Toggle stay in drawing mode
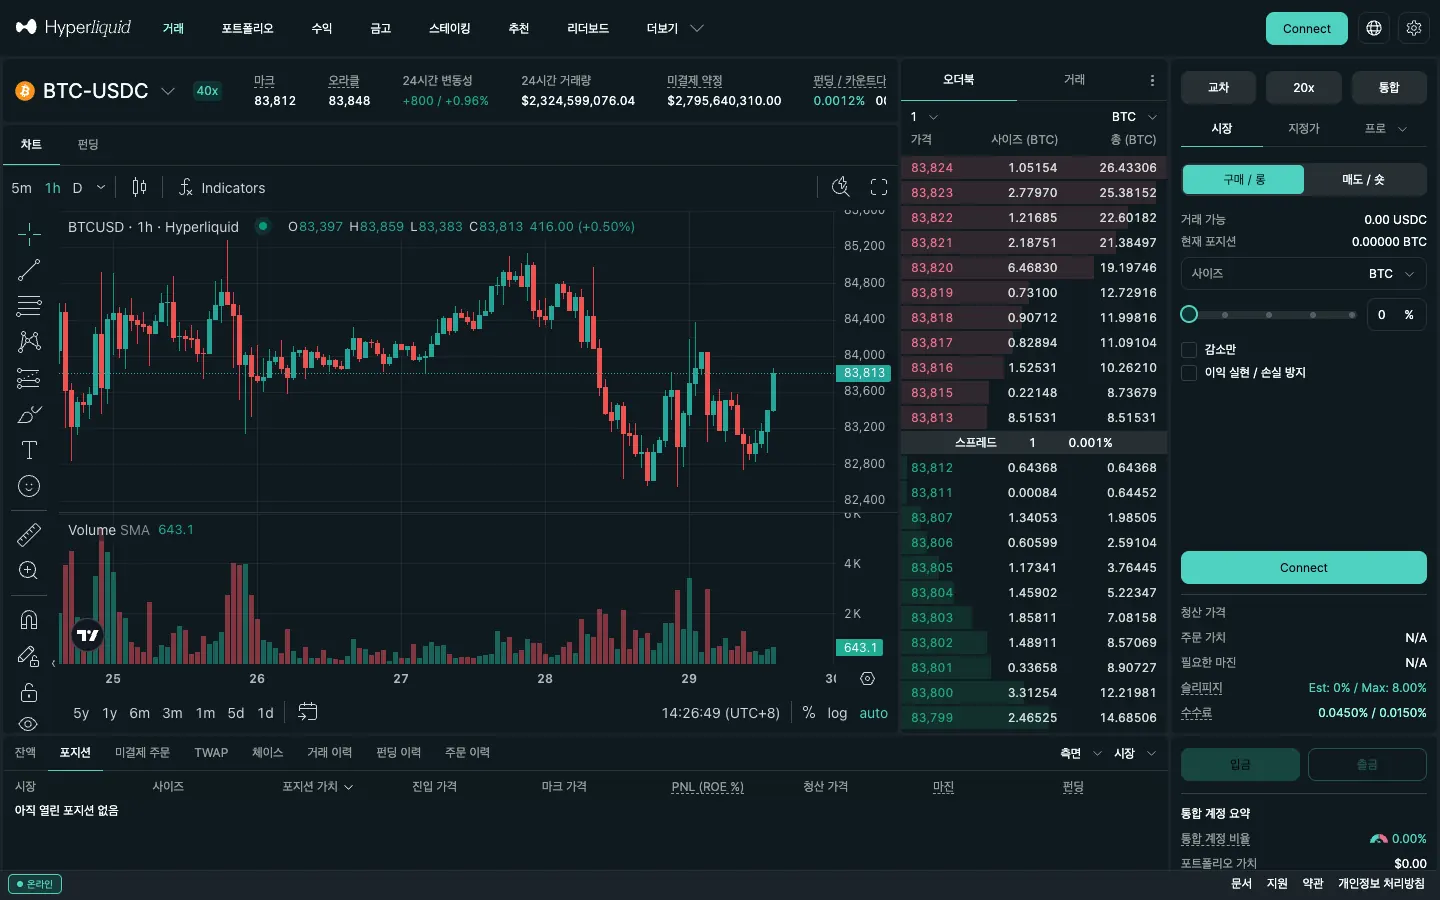The width and height of the screenshot is (1440, 900). [x=29, y=656]
